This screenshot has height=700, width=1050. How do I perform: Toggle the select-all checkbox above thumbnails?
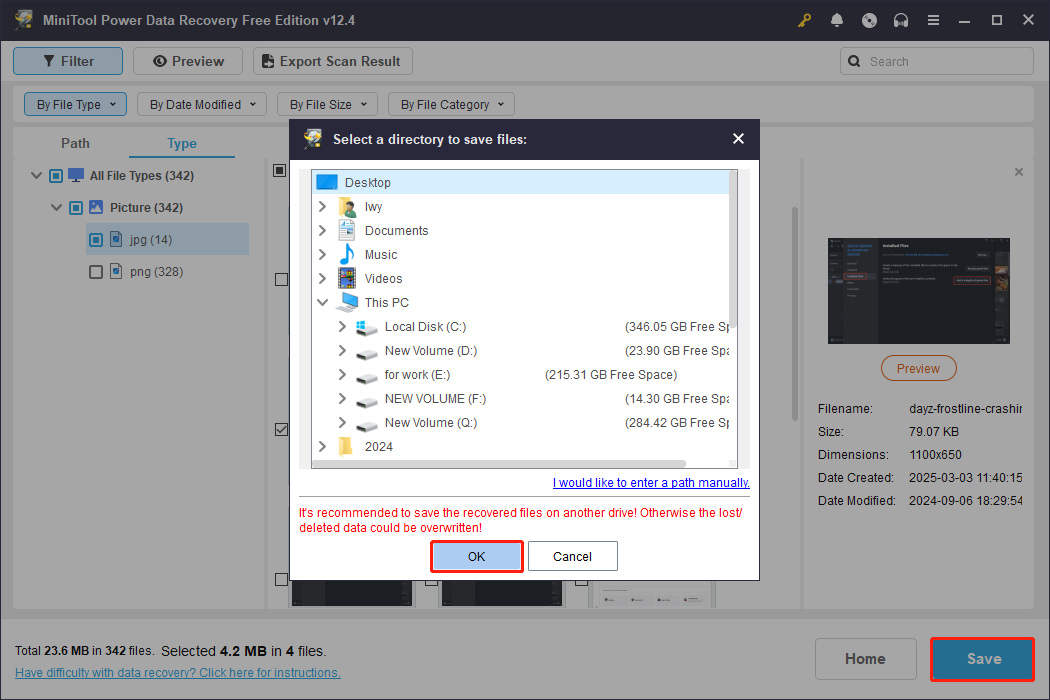coord(280,170)
